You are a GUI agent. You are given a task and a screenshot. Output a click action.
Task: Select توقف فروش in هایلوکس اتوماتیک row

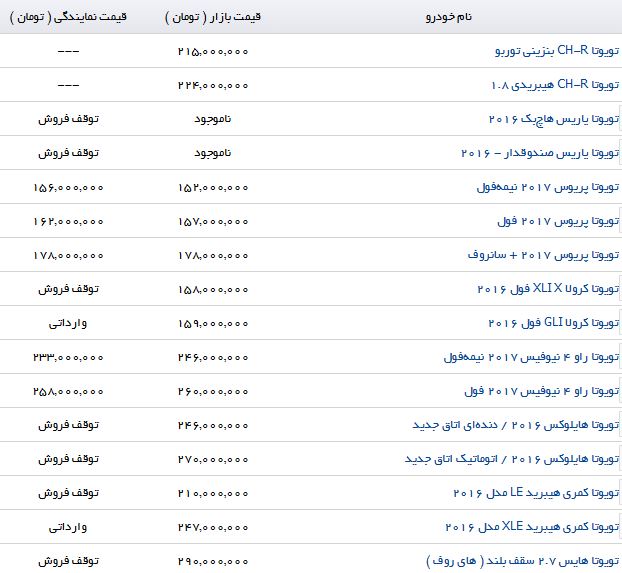(x=68, y=459)
